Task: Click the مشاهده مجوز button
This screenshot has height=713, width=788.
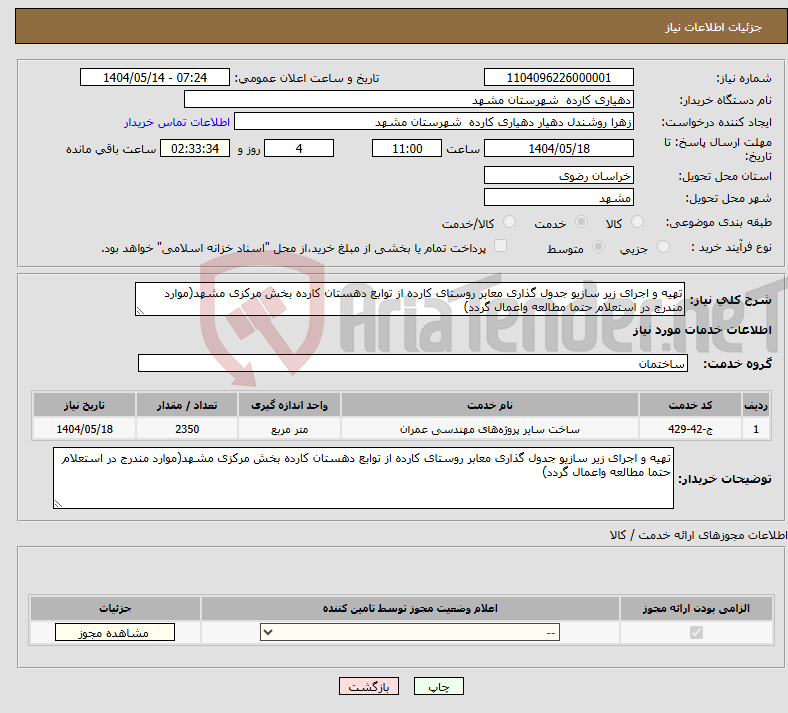Action: [x=115, y=632]
